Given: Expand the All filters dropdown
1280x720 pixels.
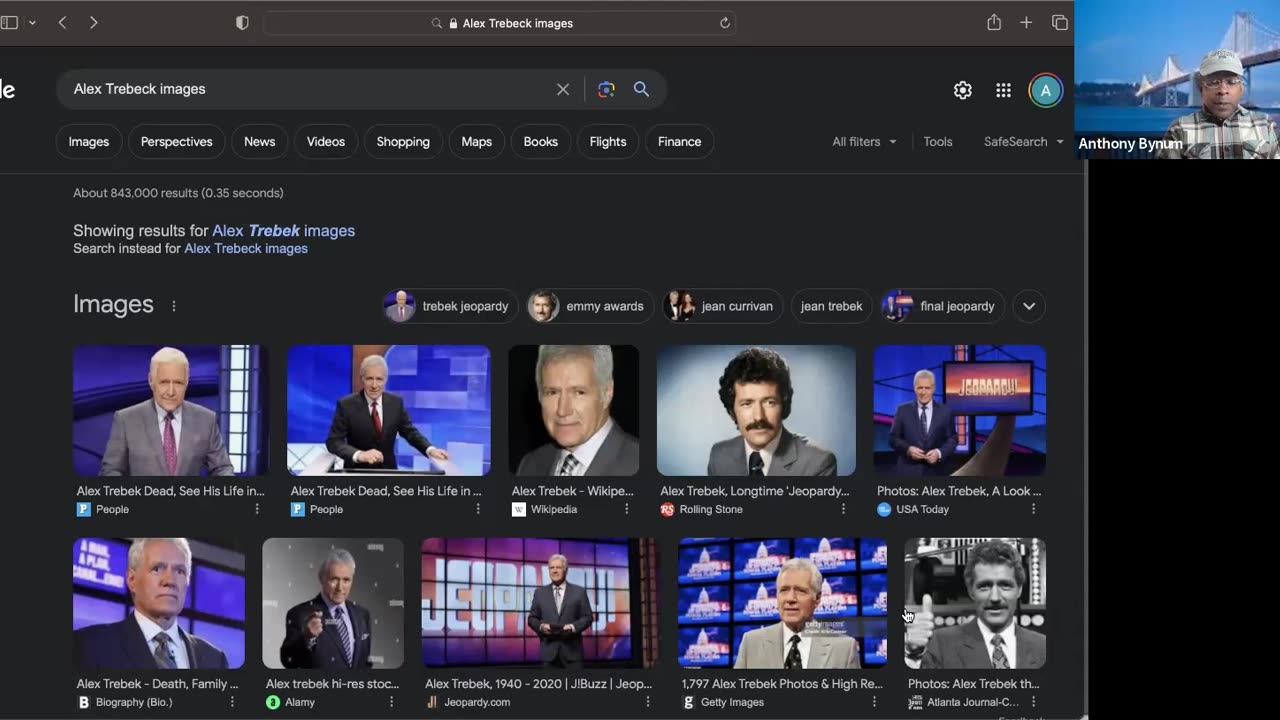Looking at the screenshot, I should [x=864, y=142].
